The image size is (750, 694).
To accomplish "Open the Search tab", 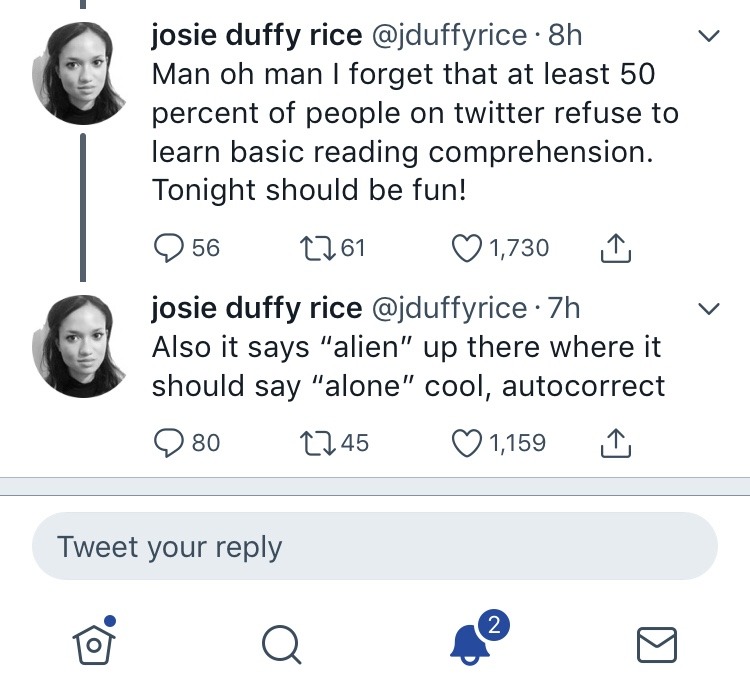I will pyautogui.click(x=282, y=645).
